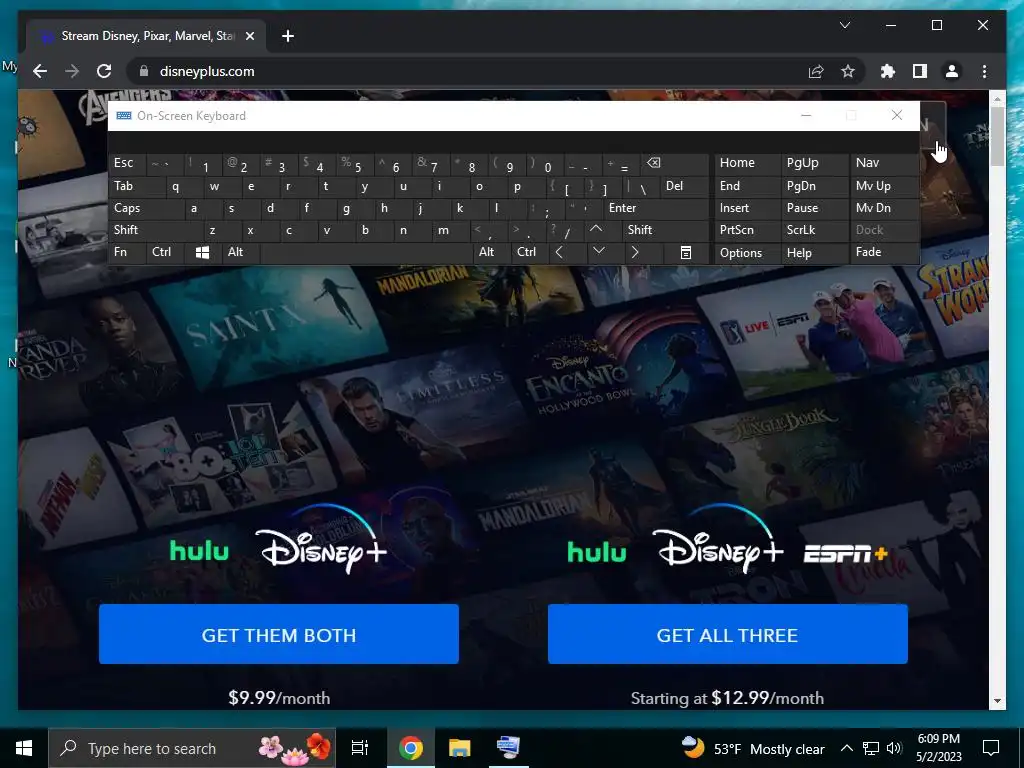This screenshot has width=1024, height=768.
Task: Open the Windows Start menu
Action: point(24,748)
